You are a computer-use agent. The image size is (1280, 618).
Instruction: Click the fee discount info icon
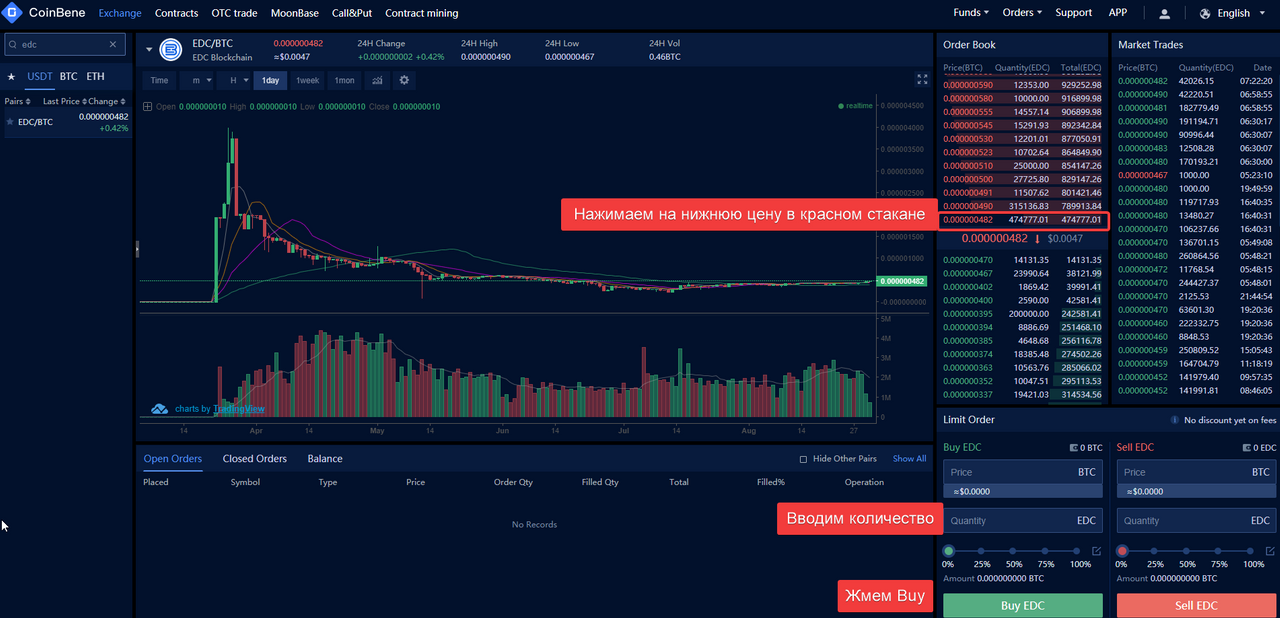(1174, 421)
